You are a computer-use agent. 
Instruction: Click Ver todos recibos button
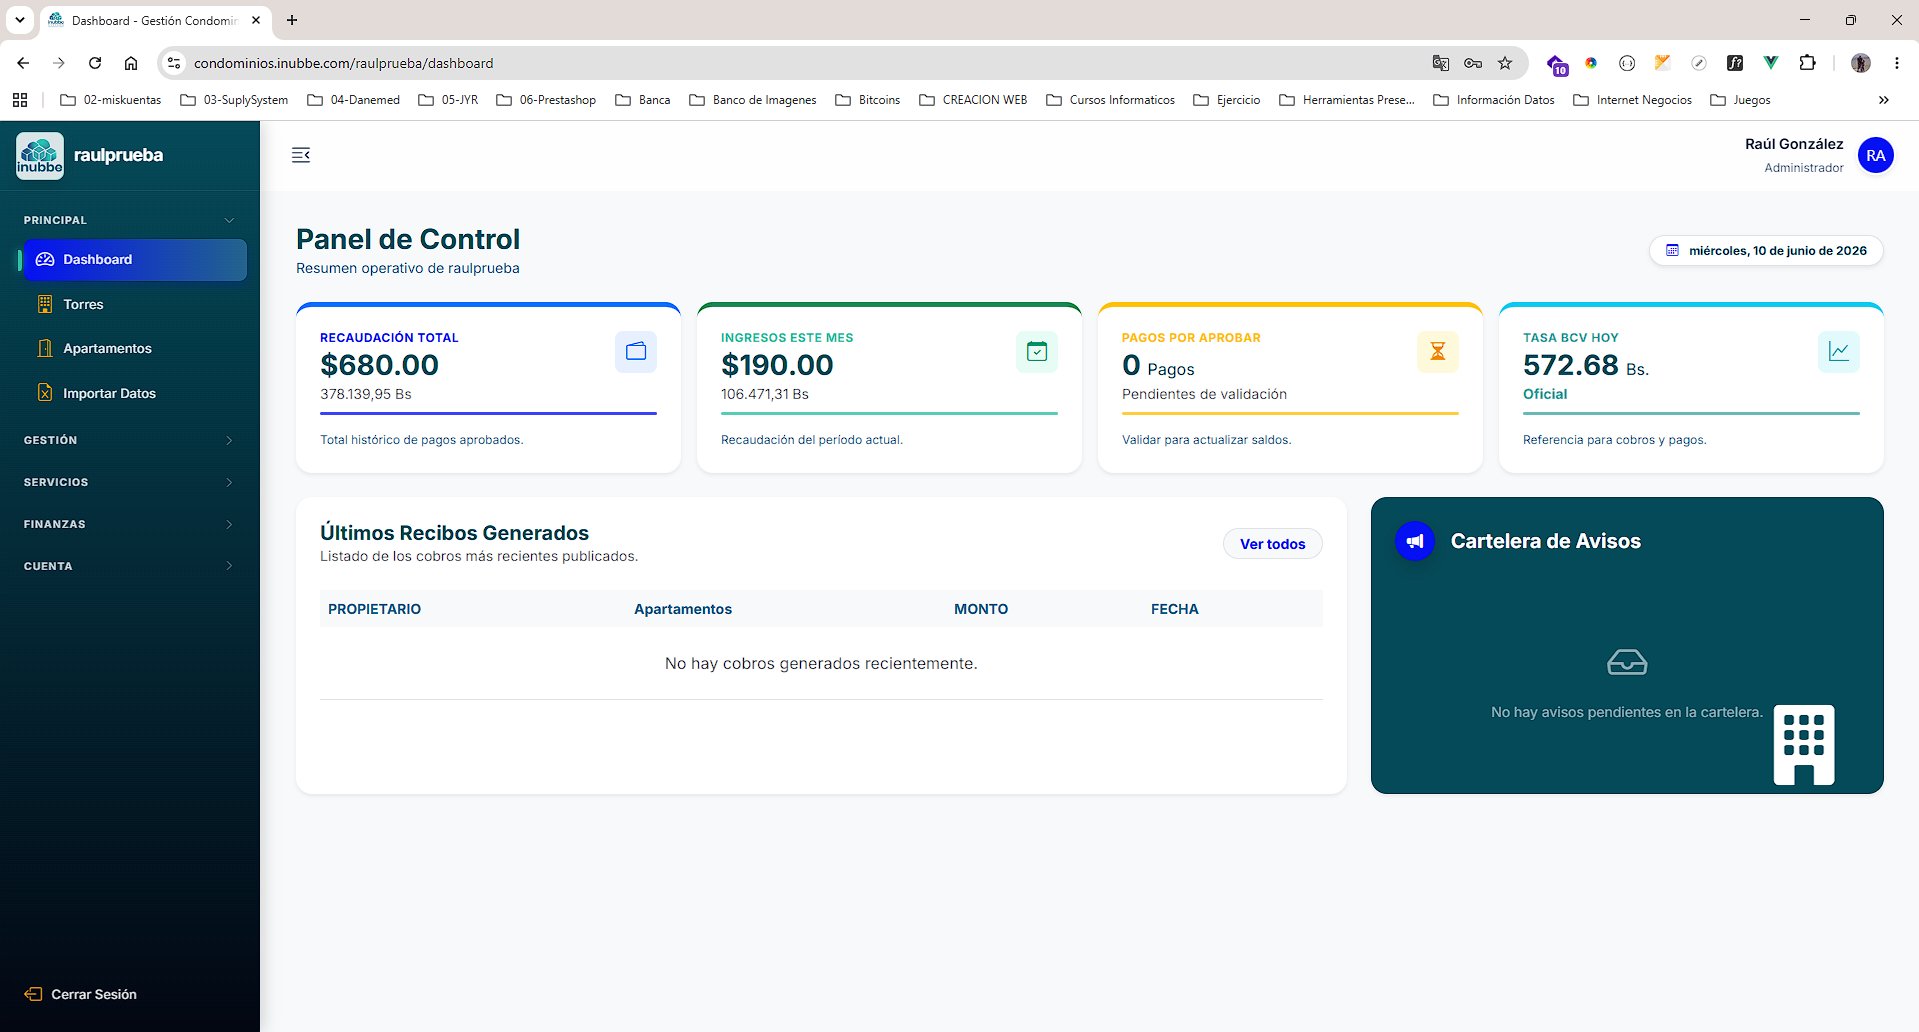click(x=1273, y=544)
